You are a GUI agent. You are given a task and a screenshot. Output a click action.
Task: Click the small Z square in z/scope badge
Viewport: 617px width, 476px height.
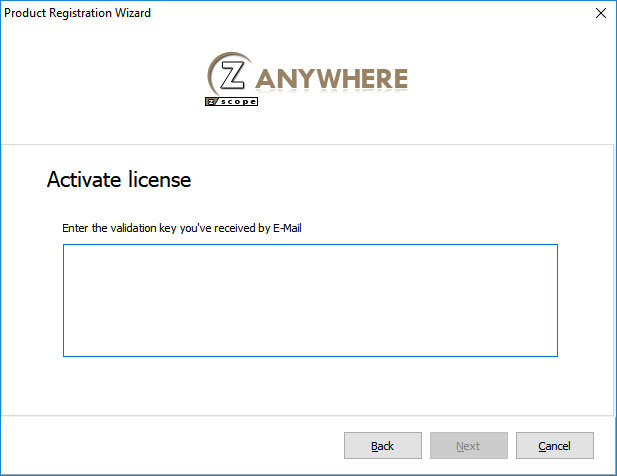click(211, 102)
